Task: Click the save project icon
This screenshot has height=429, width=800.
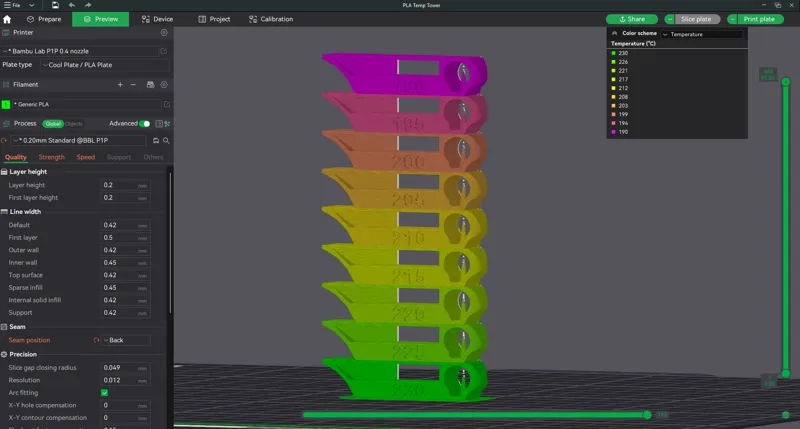Action: (x=55, y=5)
